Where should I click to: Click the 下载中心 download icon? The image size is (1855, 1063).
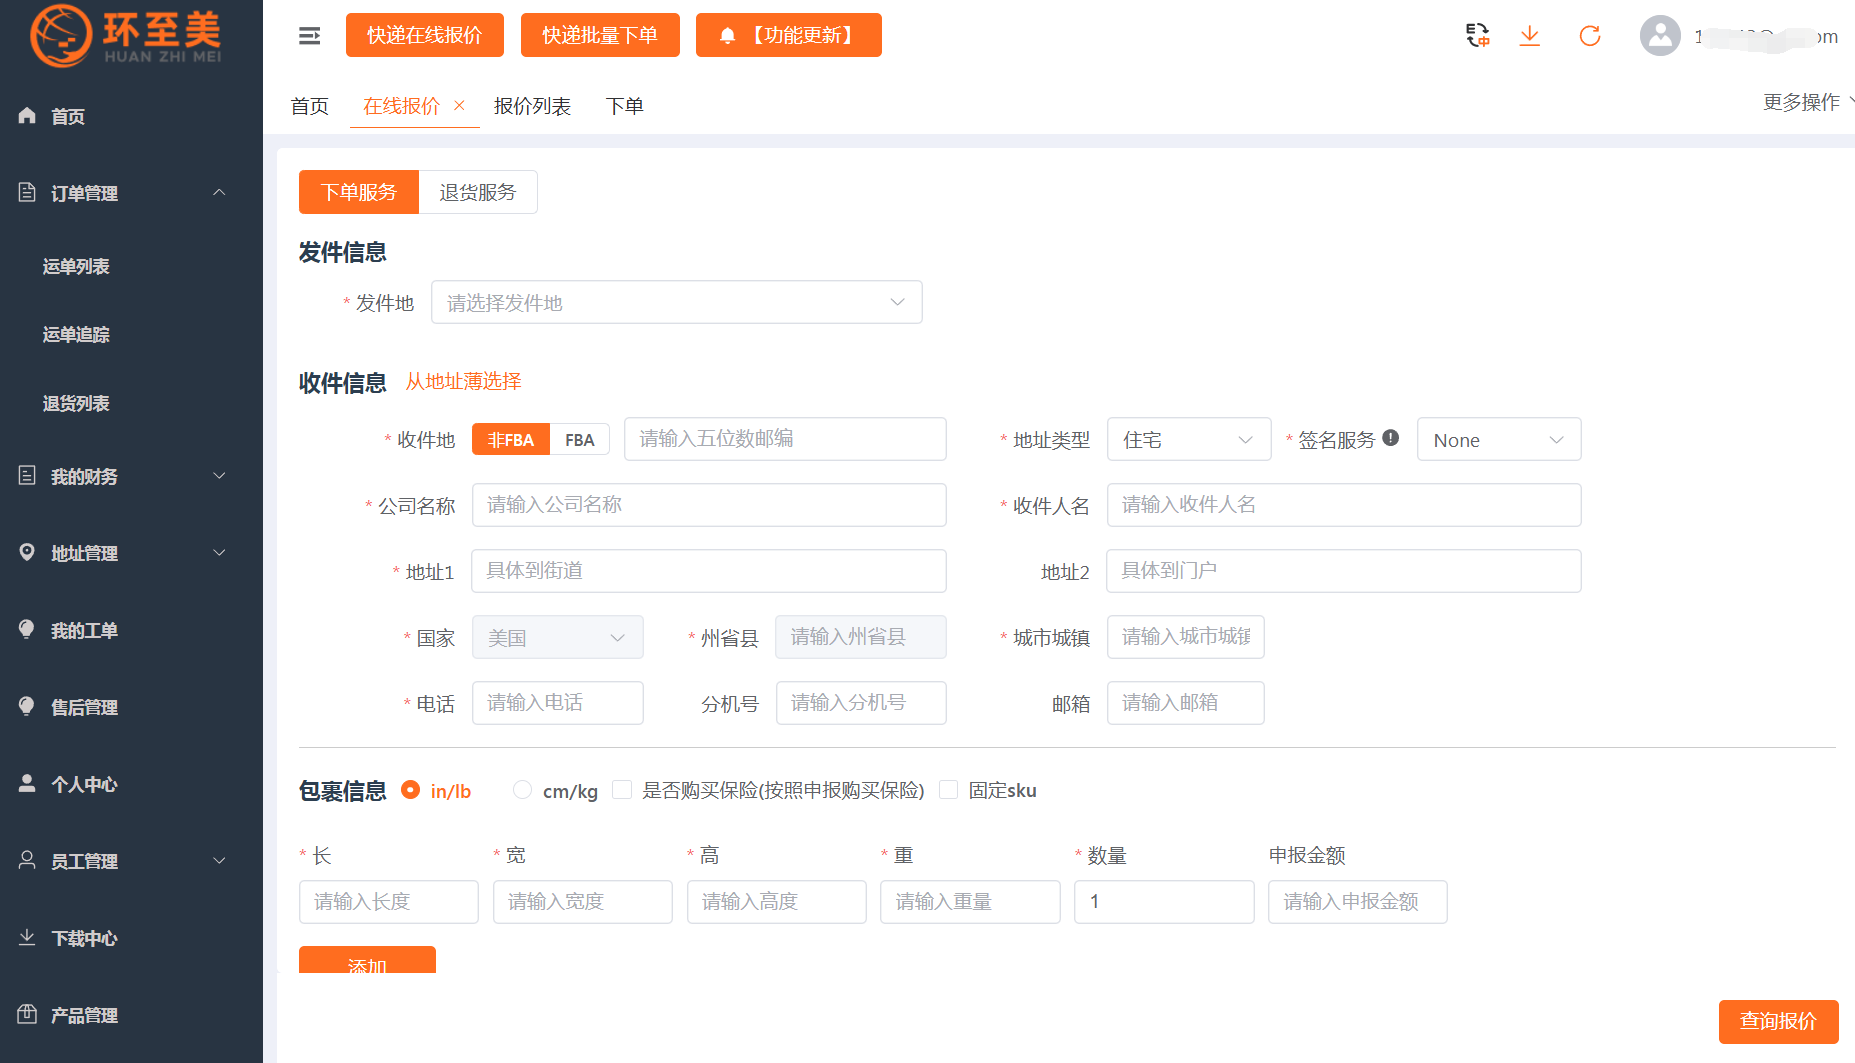[27, 937]
